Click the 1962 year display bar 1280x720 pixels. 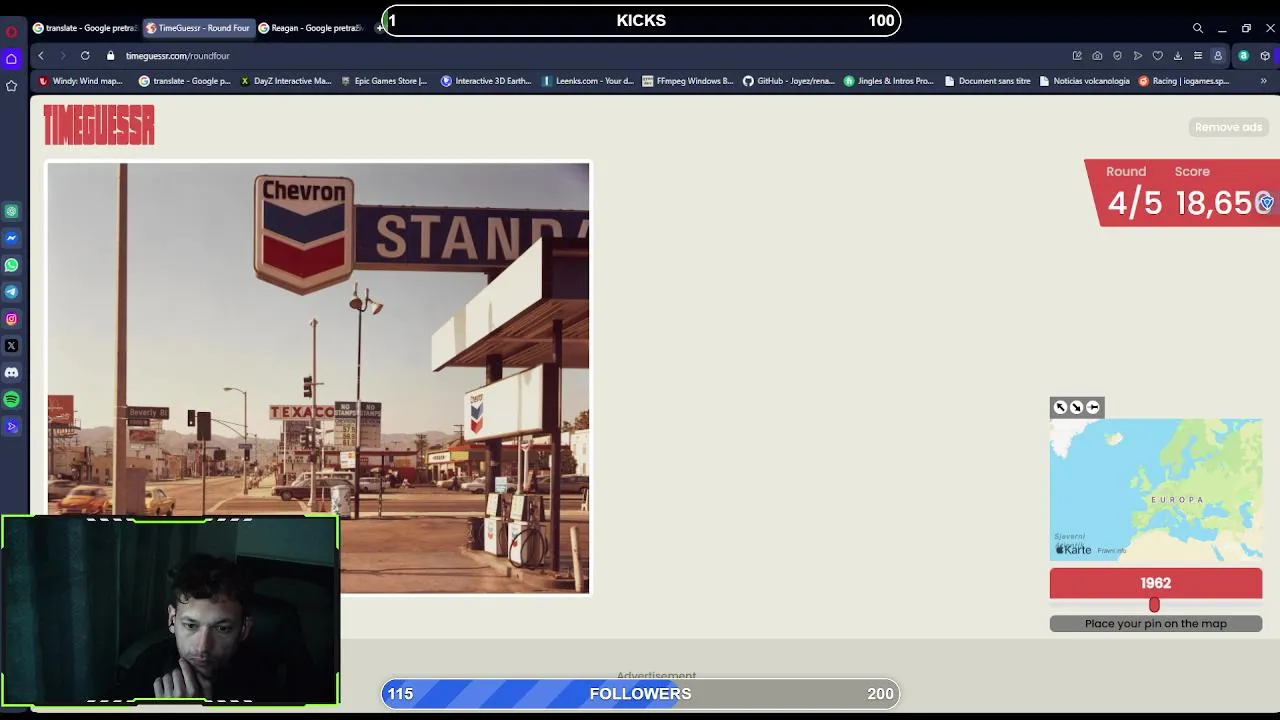point(1156,583)
